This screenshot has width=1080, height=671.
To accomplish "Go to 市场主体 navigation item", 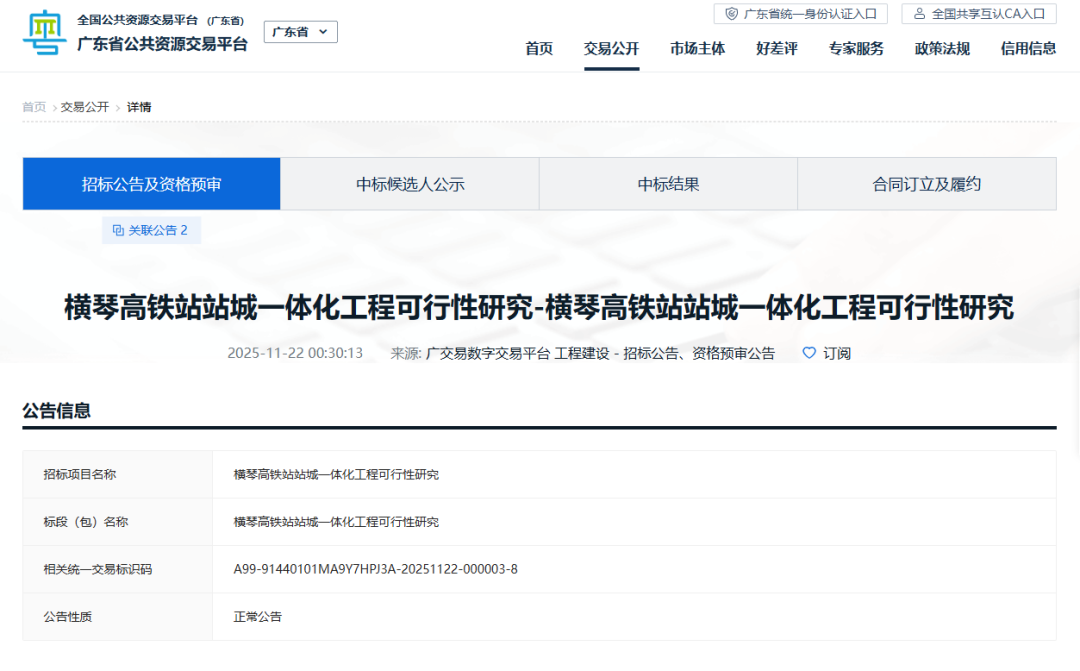I will pos(697,48).
